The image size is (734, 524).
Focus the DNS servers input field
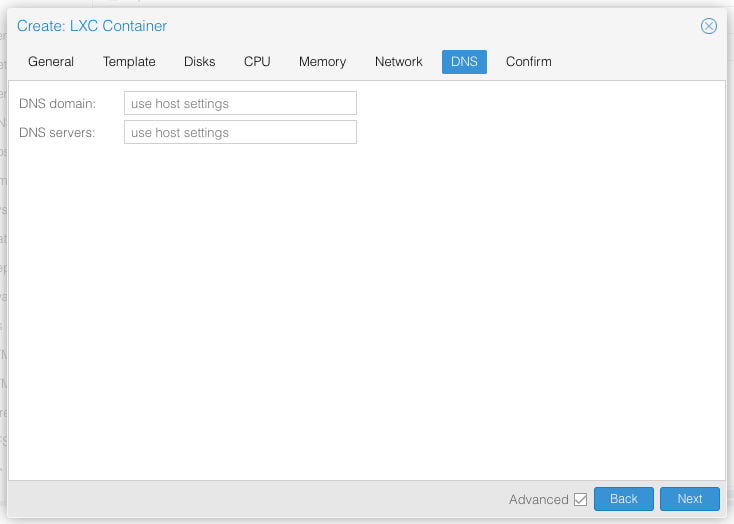[x=240, y=132]
